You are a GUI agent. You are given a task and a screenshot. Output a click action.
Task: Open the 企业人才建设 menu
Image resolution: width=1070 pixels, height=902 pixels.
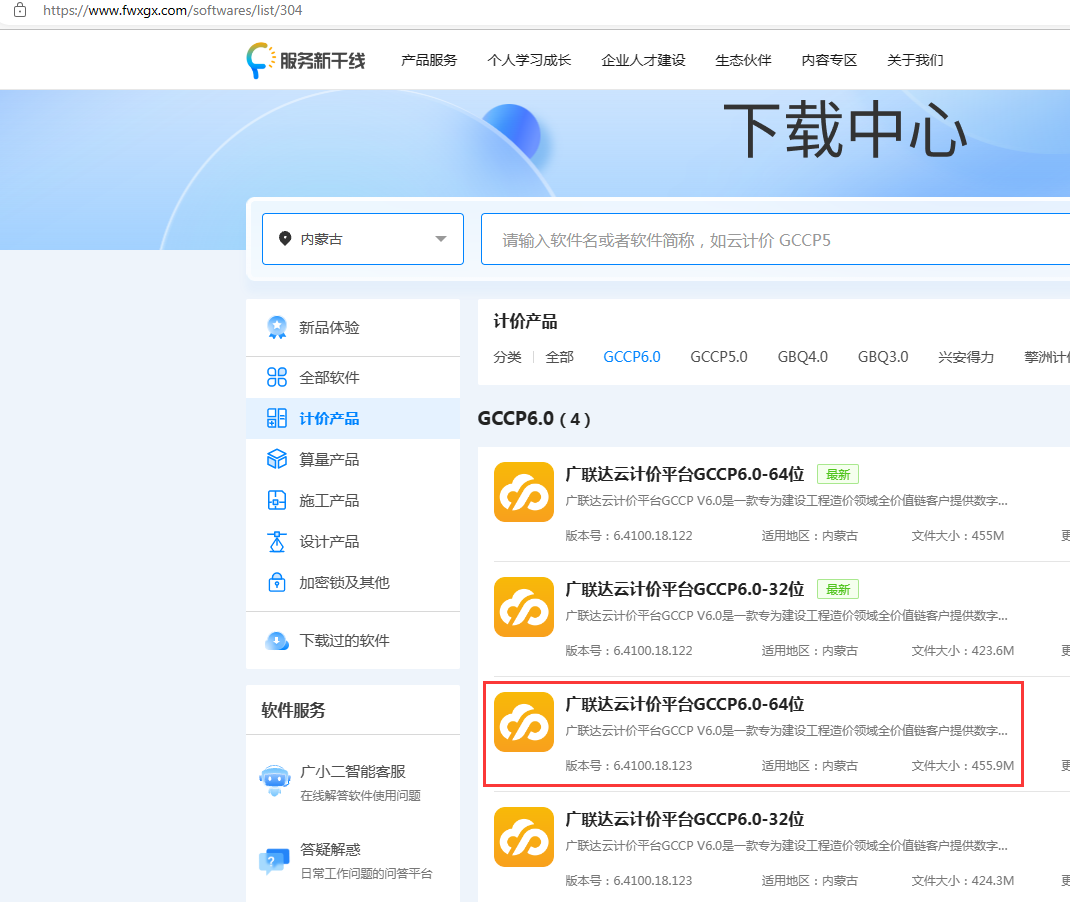click(x=643, y=60)
